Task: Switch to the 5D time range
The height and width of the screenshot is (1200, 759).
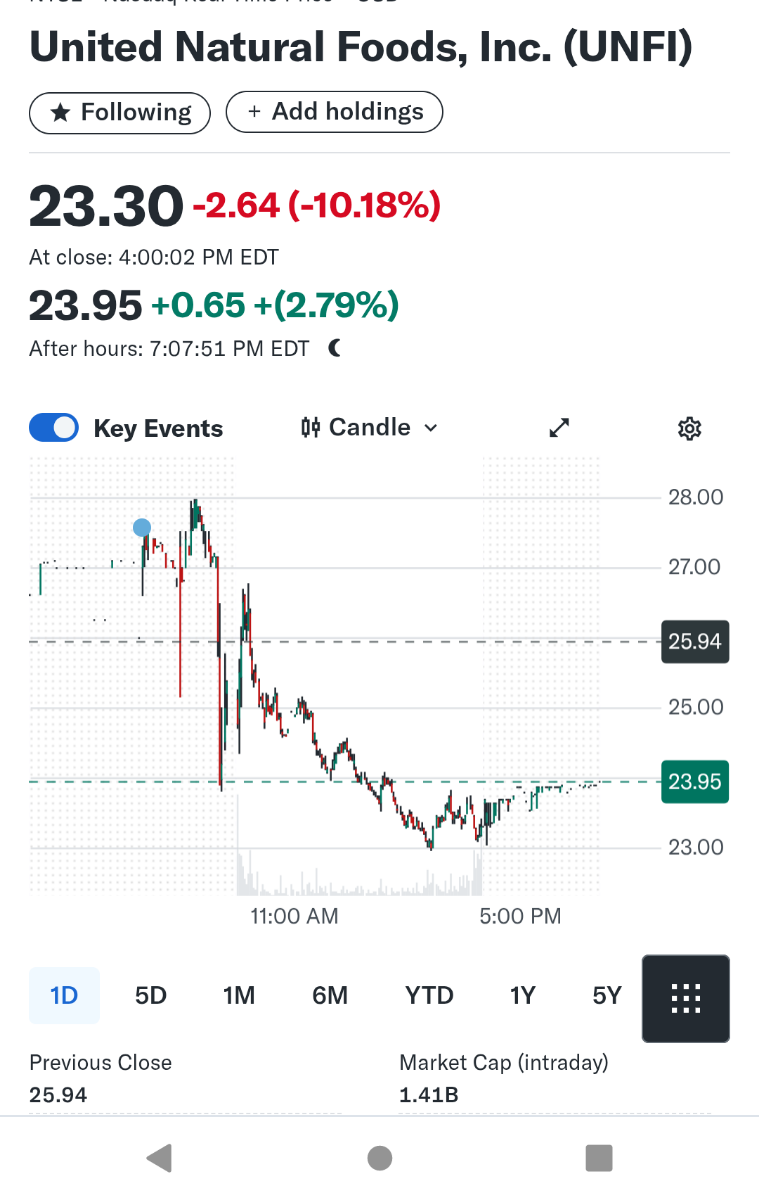Action: pos(151,995)
